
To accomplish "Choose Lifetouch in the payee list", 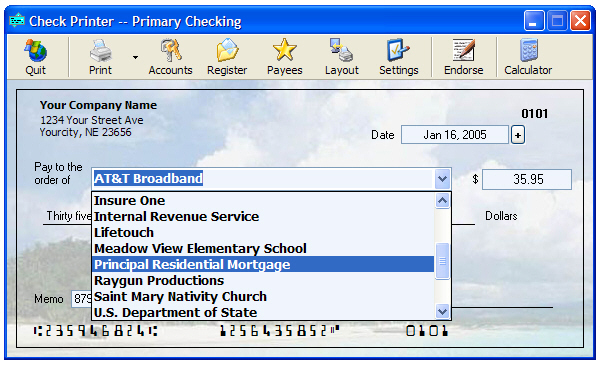I will (263, 233).
